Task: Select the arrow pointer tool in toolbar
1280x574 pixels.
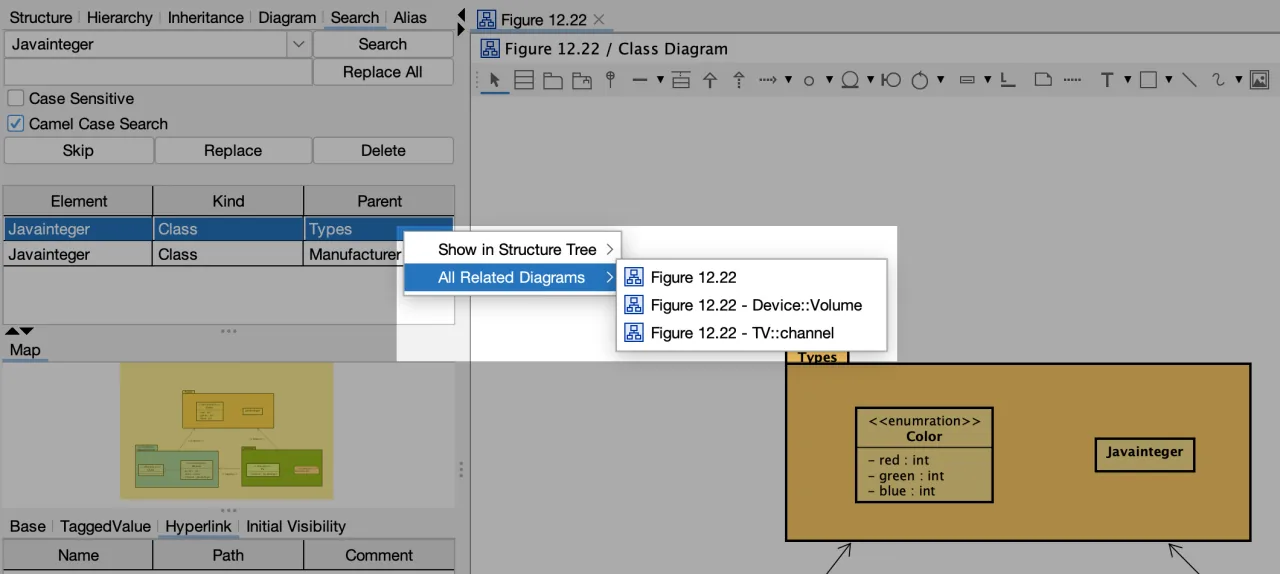Action: pyautogui.click(x=495, y=80)
